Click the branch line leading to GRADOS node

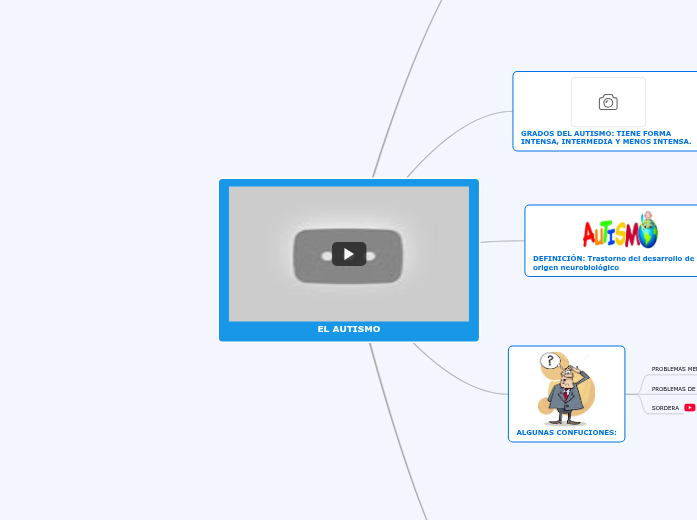(x=455, y=125)
